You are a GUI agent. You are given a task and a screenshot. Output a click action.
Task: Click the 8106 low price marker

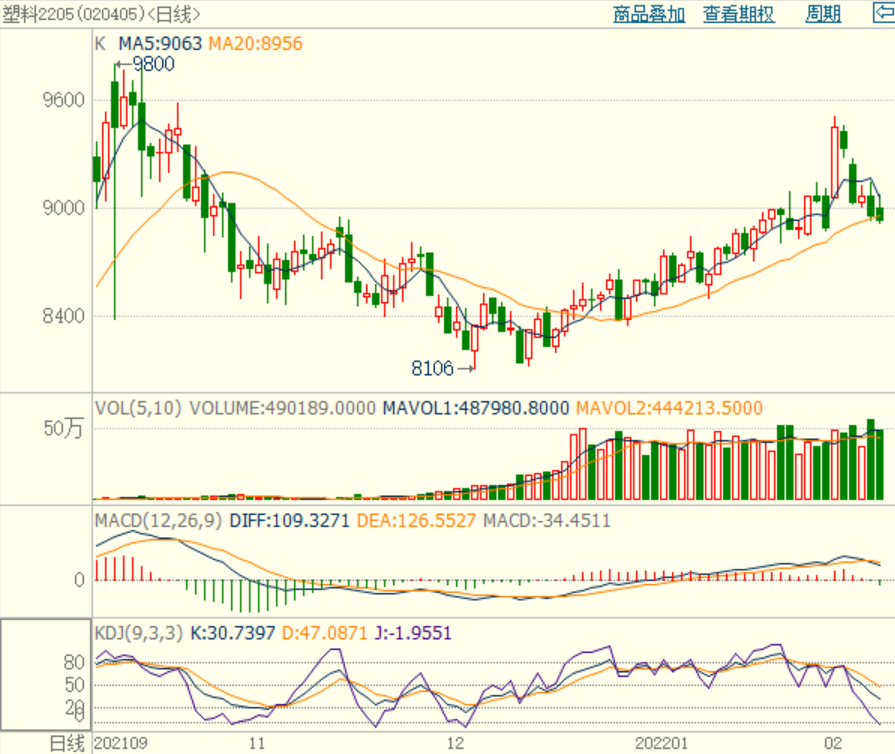[x=431, y=368]
